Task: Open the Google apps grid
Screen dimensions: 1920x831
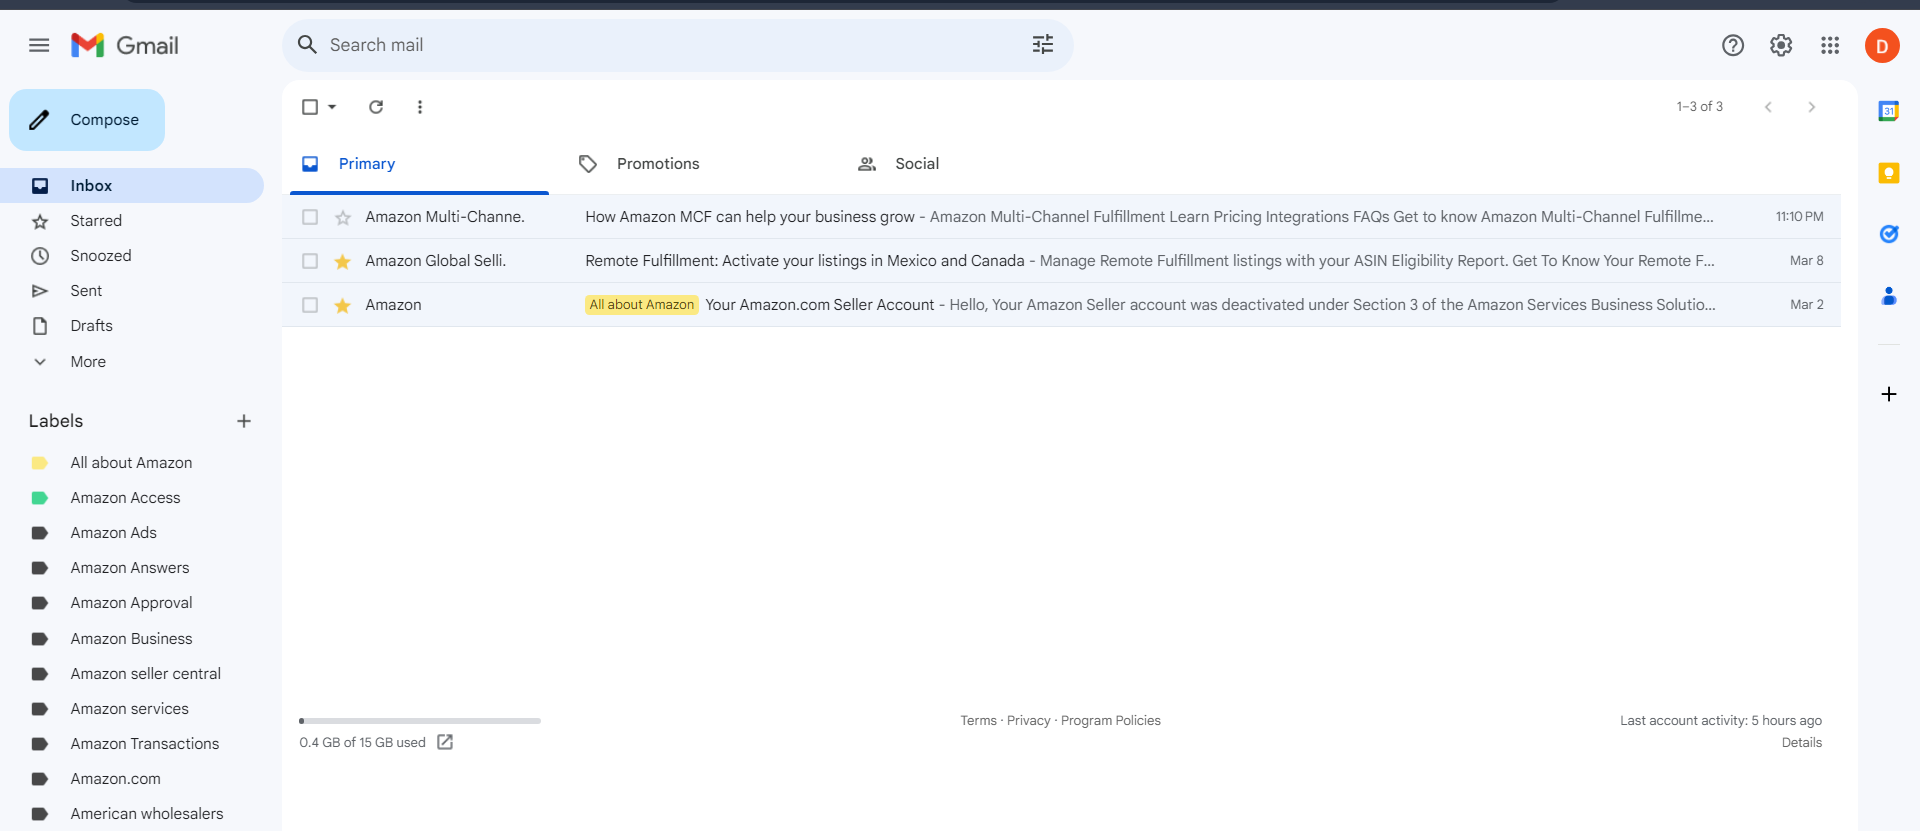Action: tap(1830, 45)
